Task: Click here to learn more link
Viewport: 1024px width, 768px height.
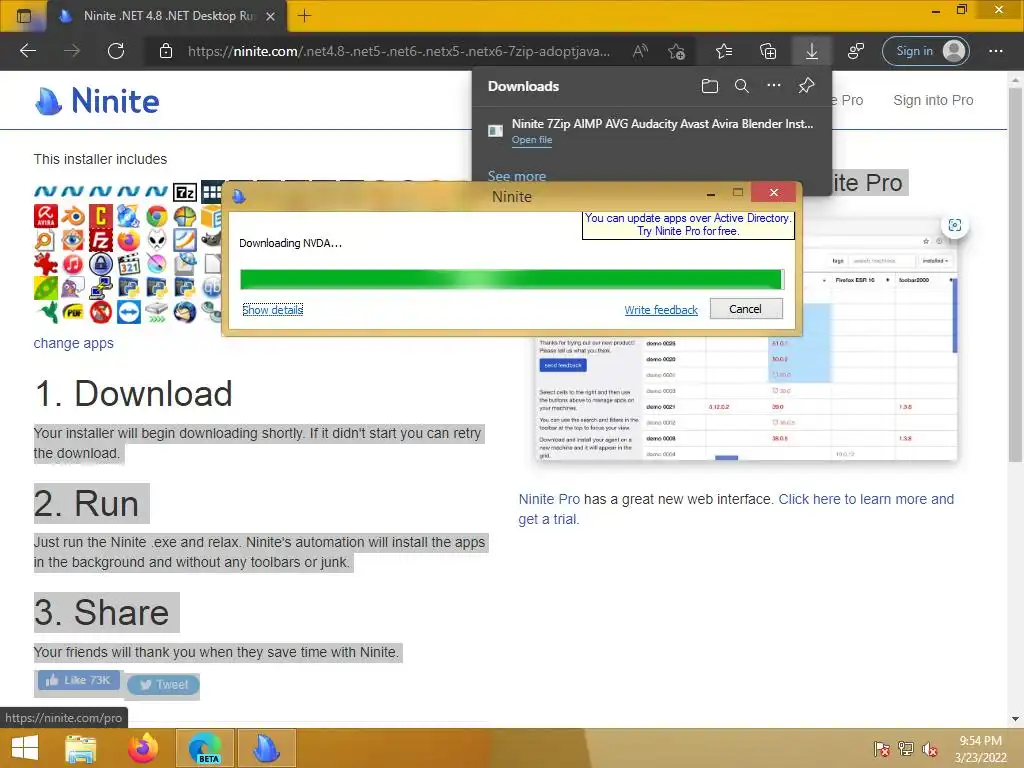Action: pyautogui.click(x=866, y=499)
